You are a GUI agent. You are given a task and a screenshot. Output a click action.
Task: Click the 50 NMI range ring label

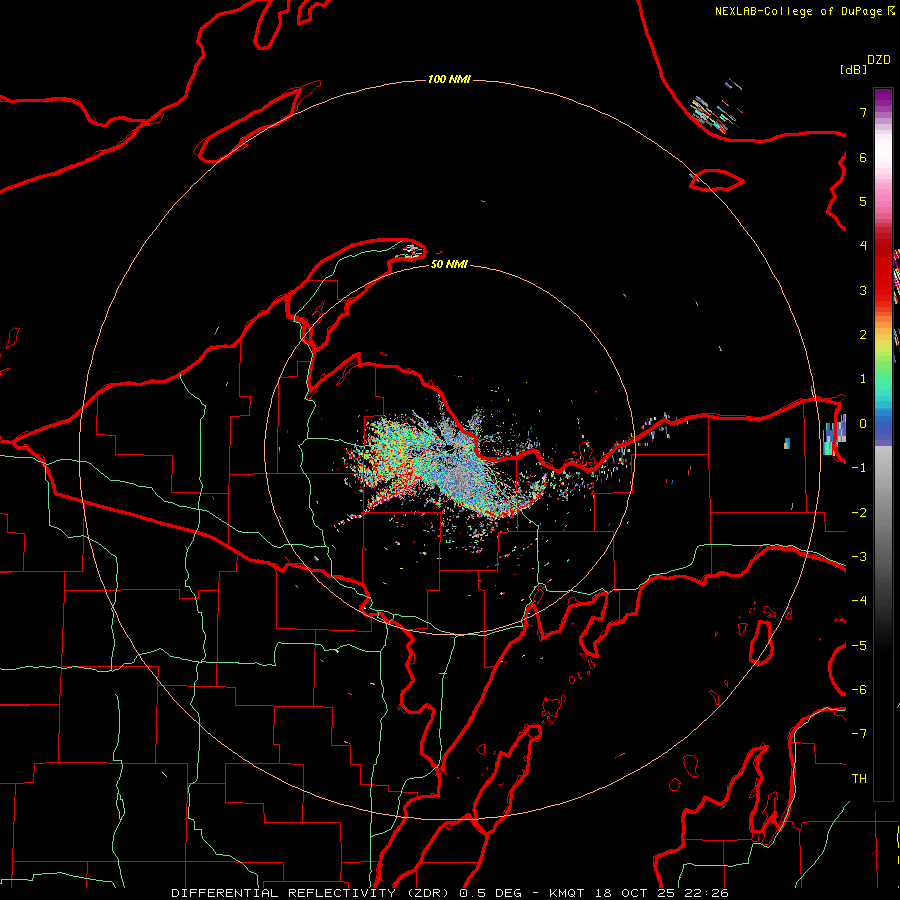point(449,264)
